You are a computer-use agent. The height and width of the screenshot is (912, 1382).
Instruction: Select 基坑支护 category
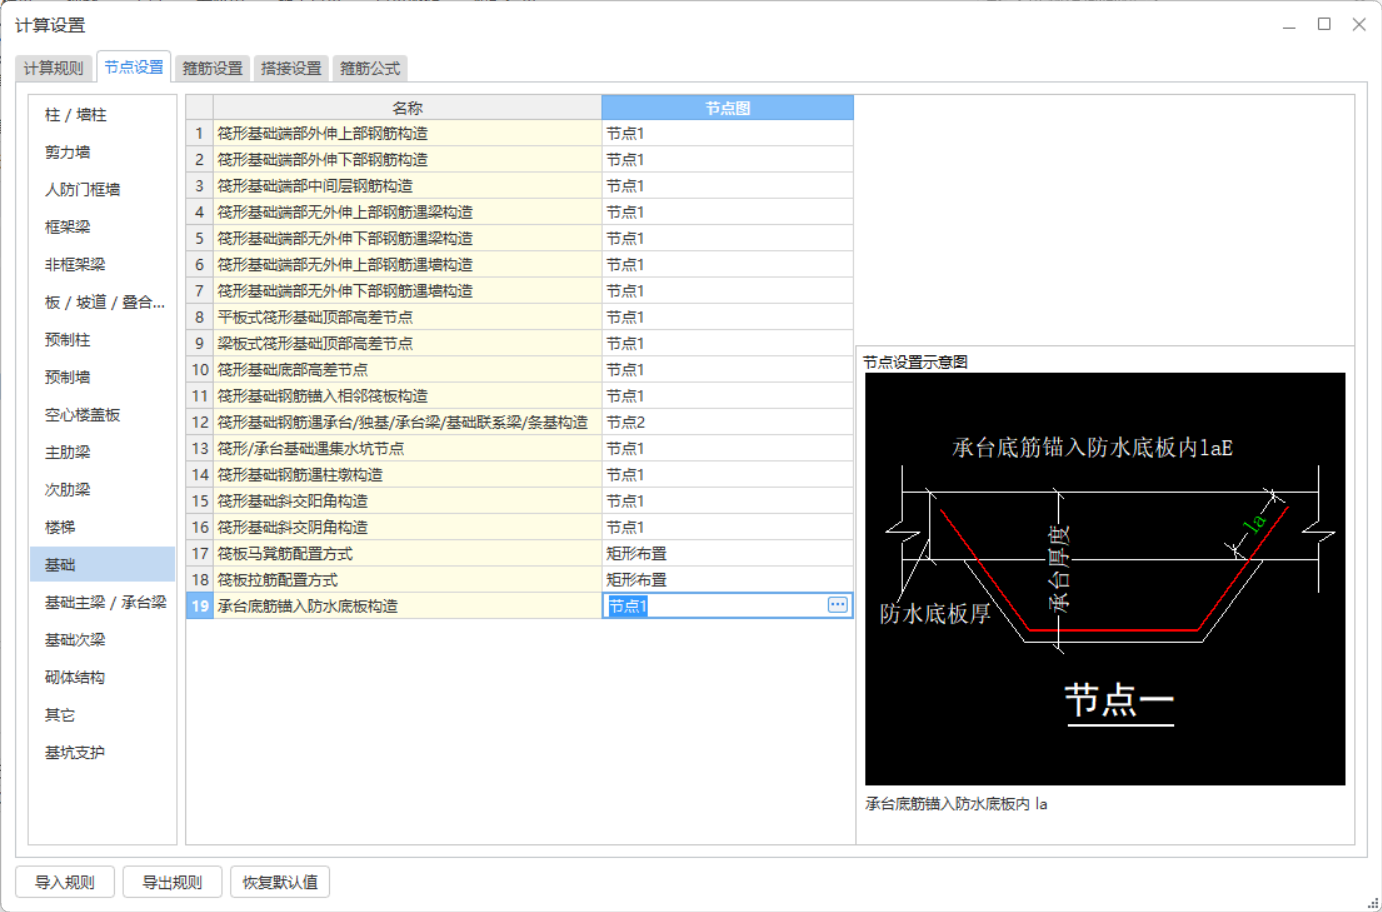102,752
